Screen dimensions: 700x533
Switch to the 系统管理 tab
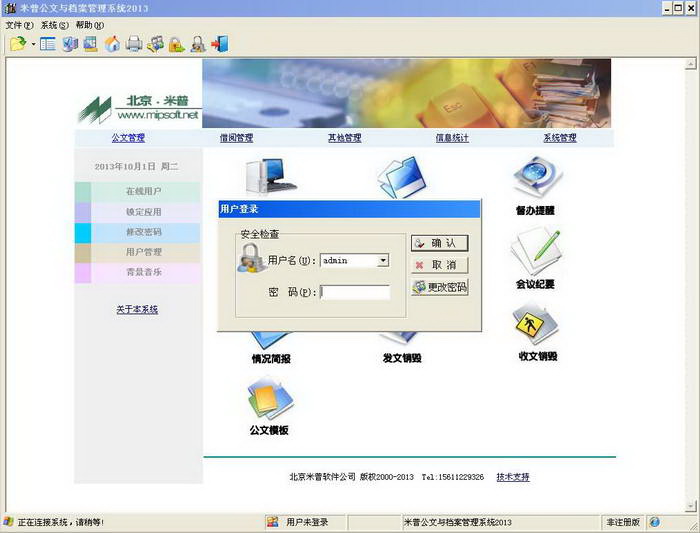[x=560, y=138]
